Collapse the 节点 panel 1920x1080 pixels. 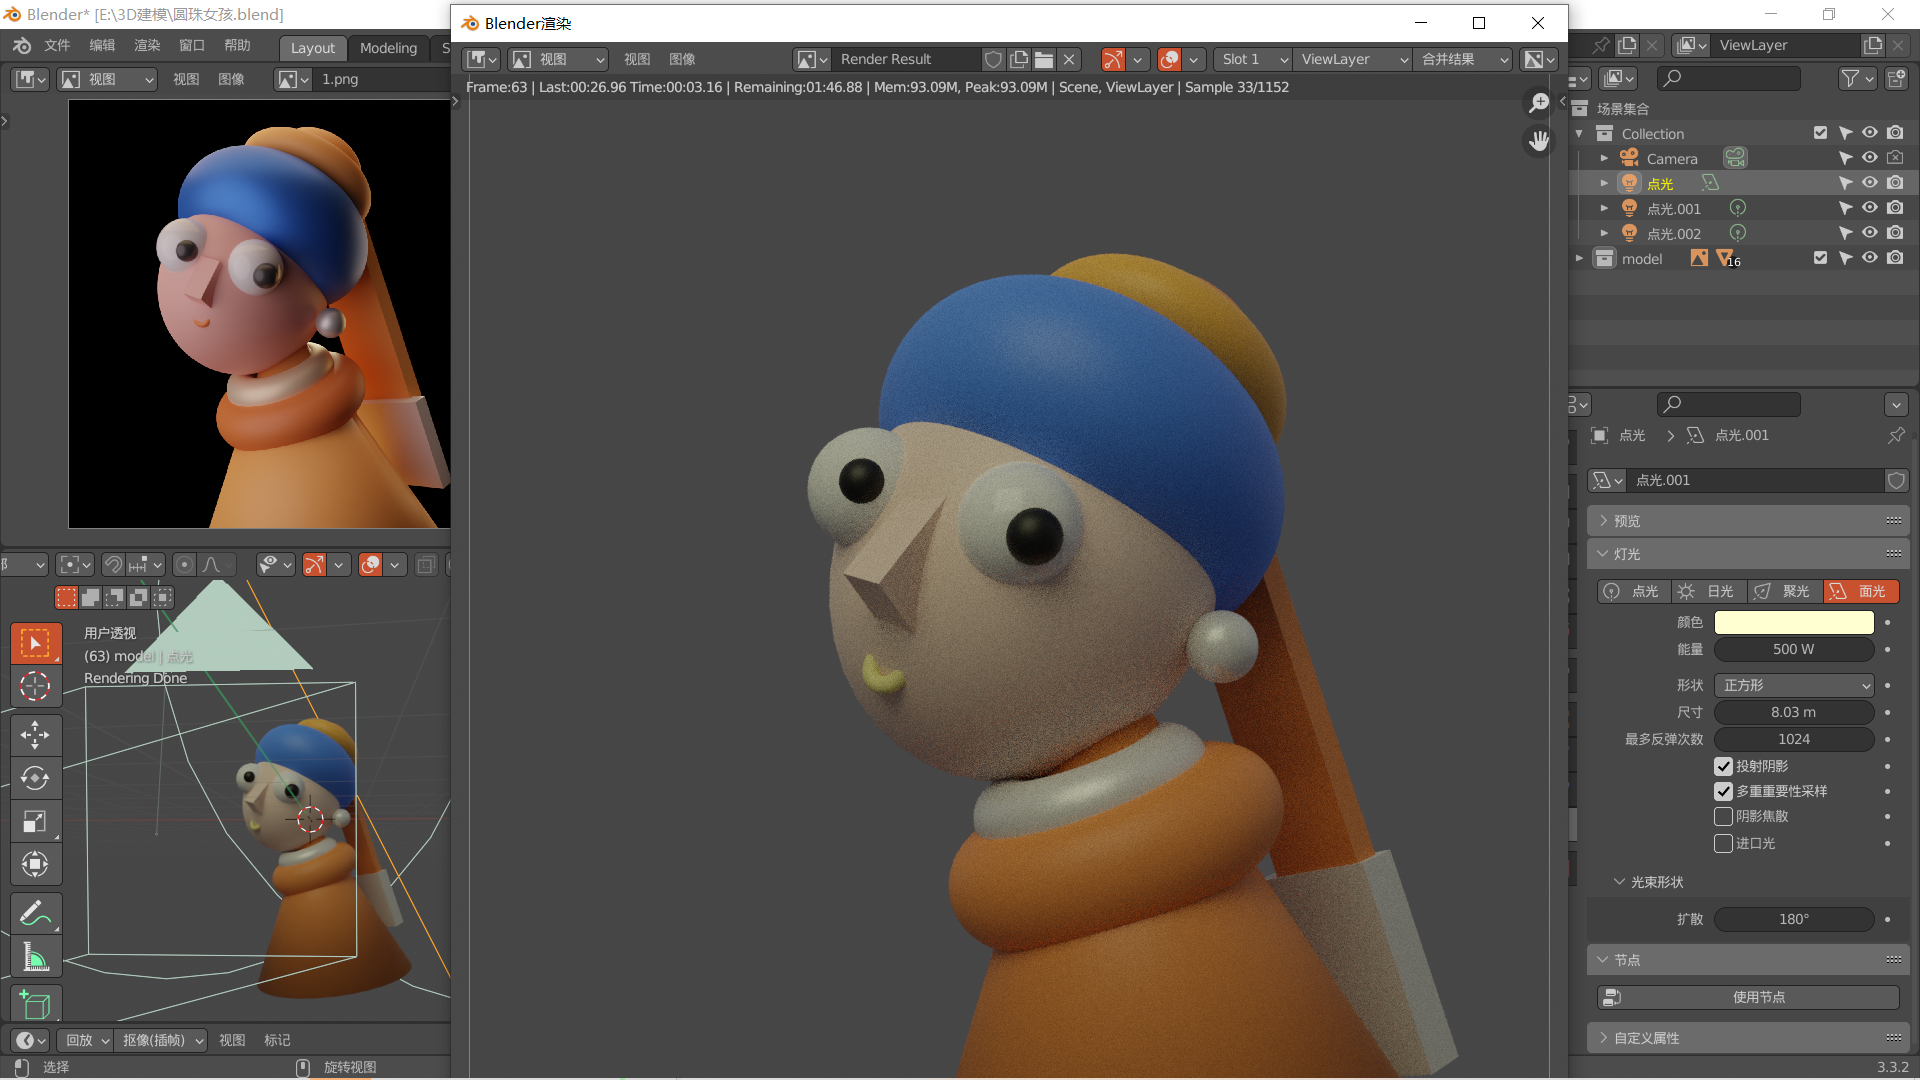1748,960
